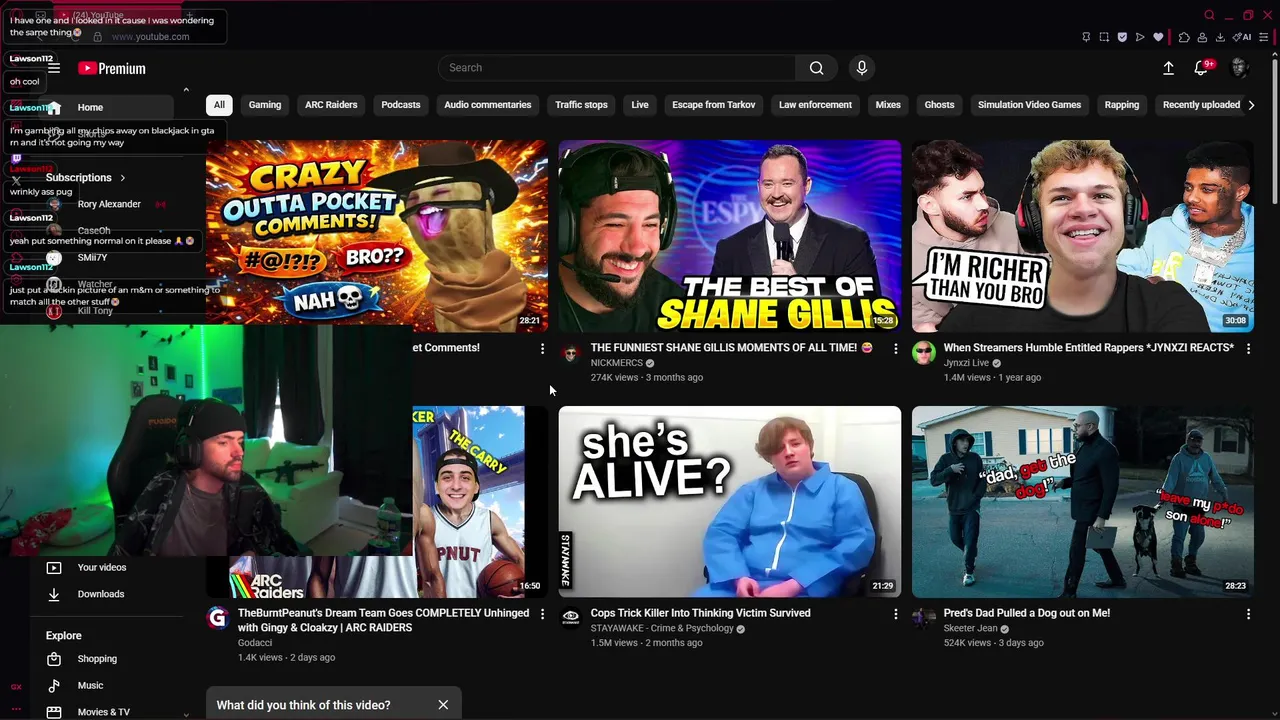Image resolution: width=1280 pixels, height=720 pixels.
Task: Start voice search with microphone icon
Action: (862, 68)
